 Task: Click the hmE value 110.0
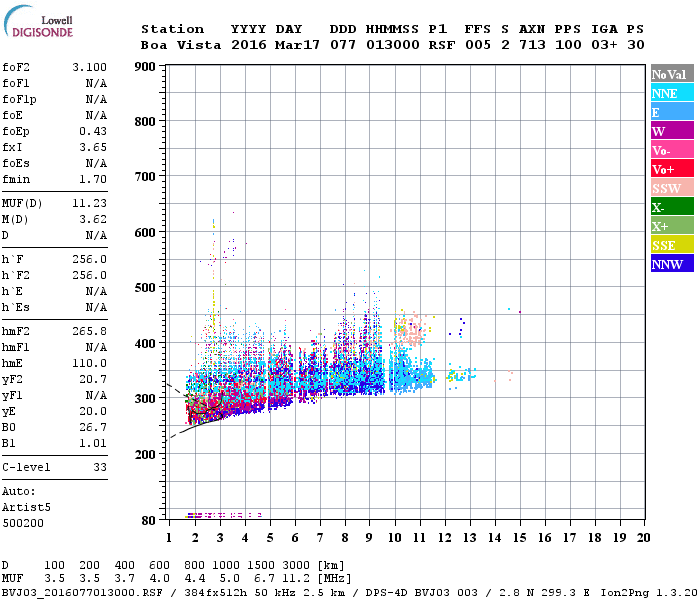click(x=89, y=363)
